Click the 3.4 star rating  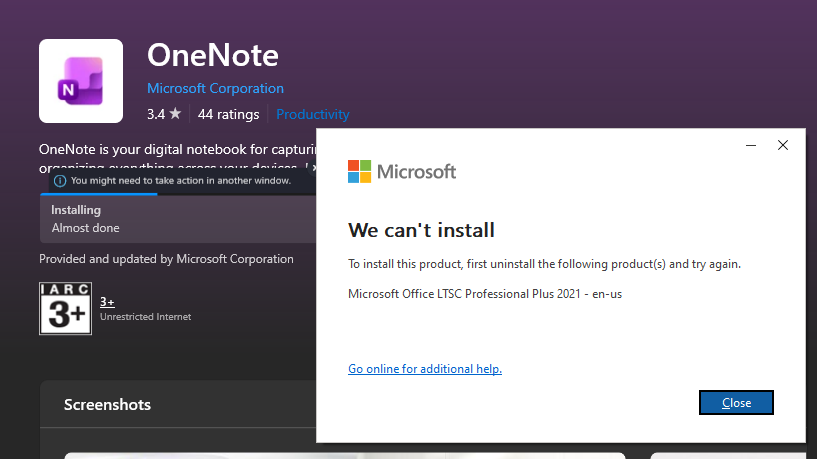pos(164,114)
